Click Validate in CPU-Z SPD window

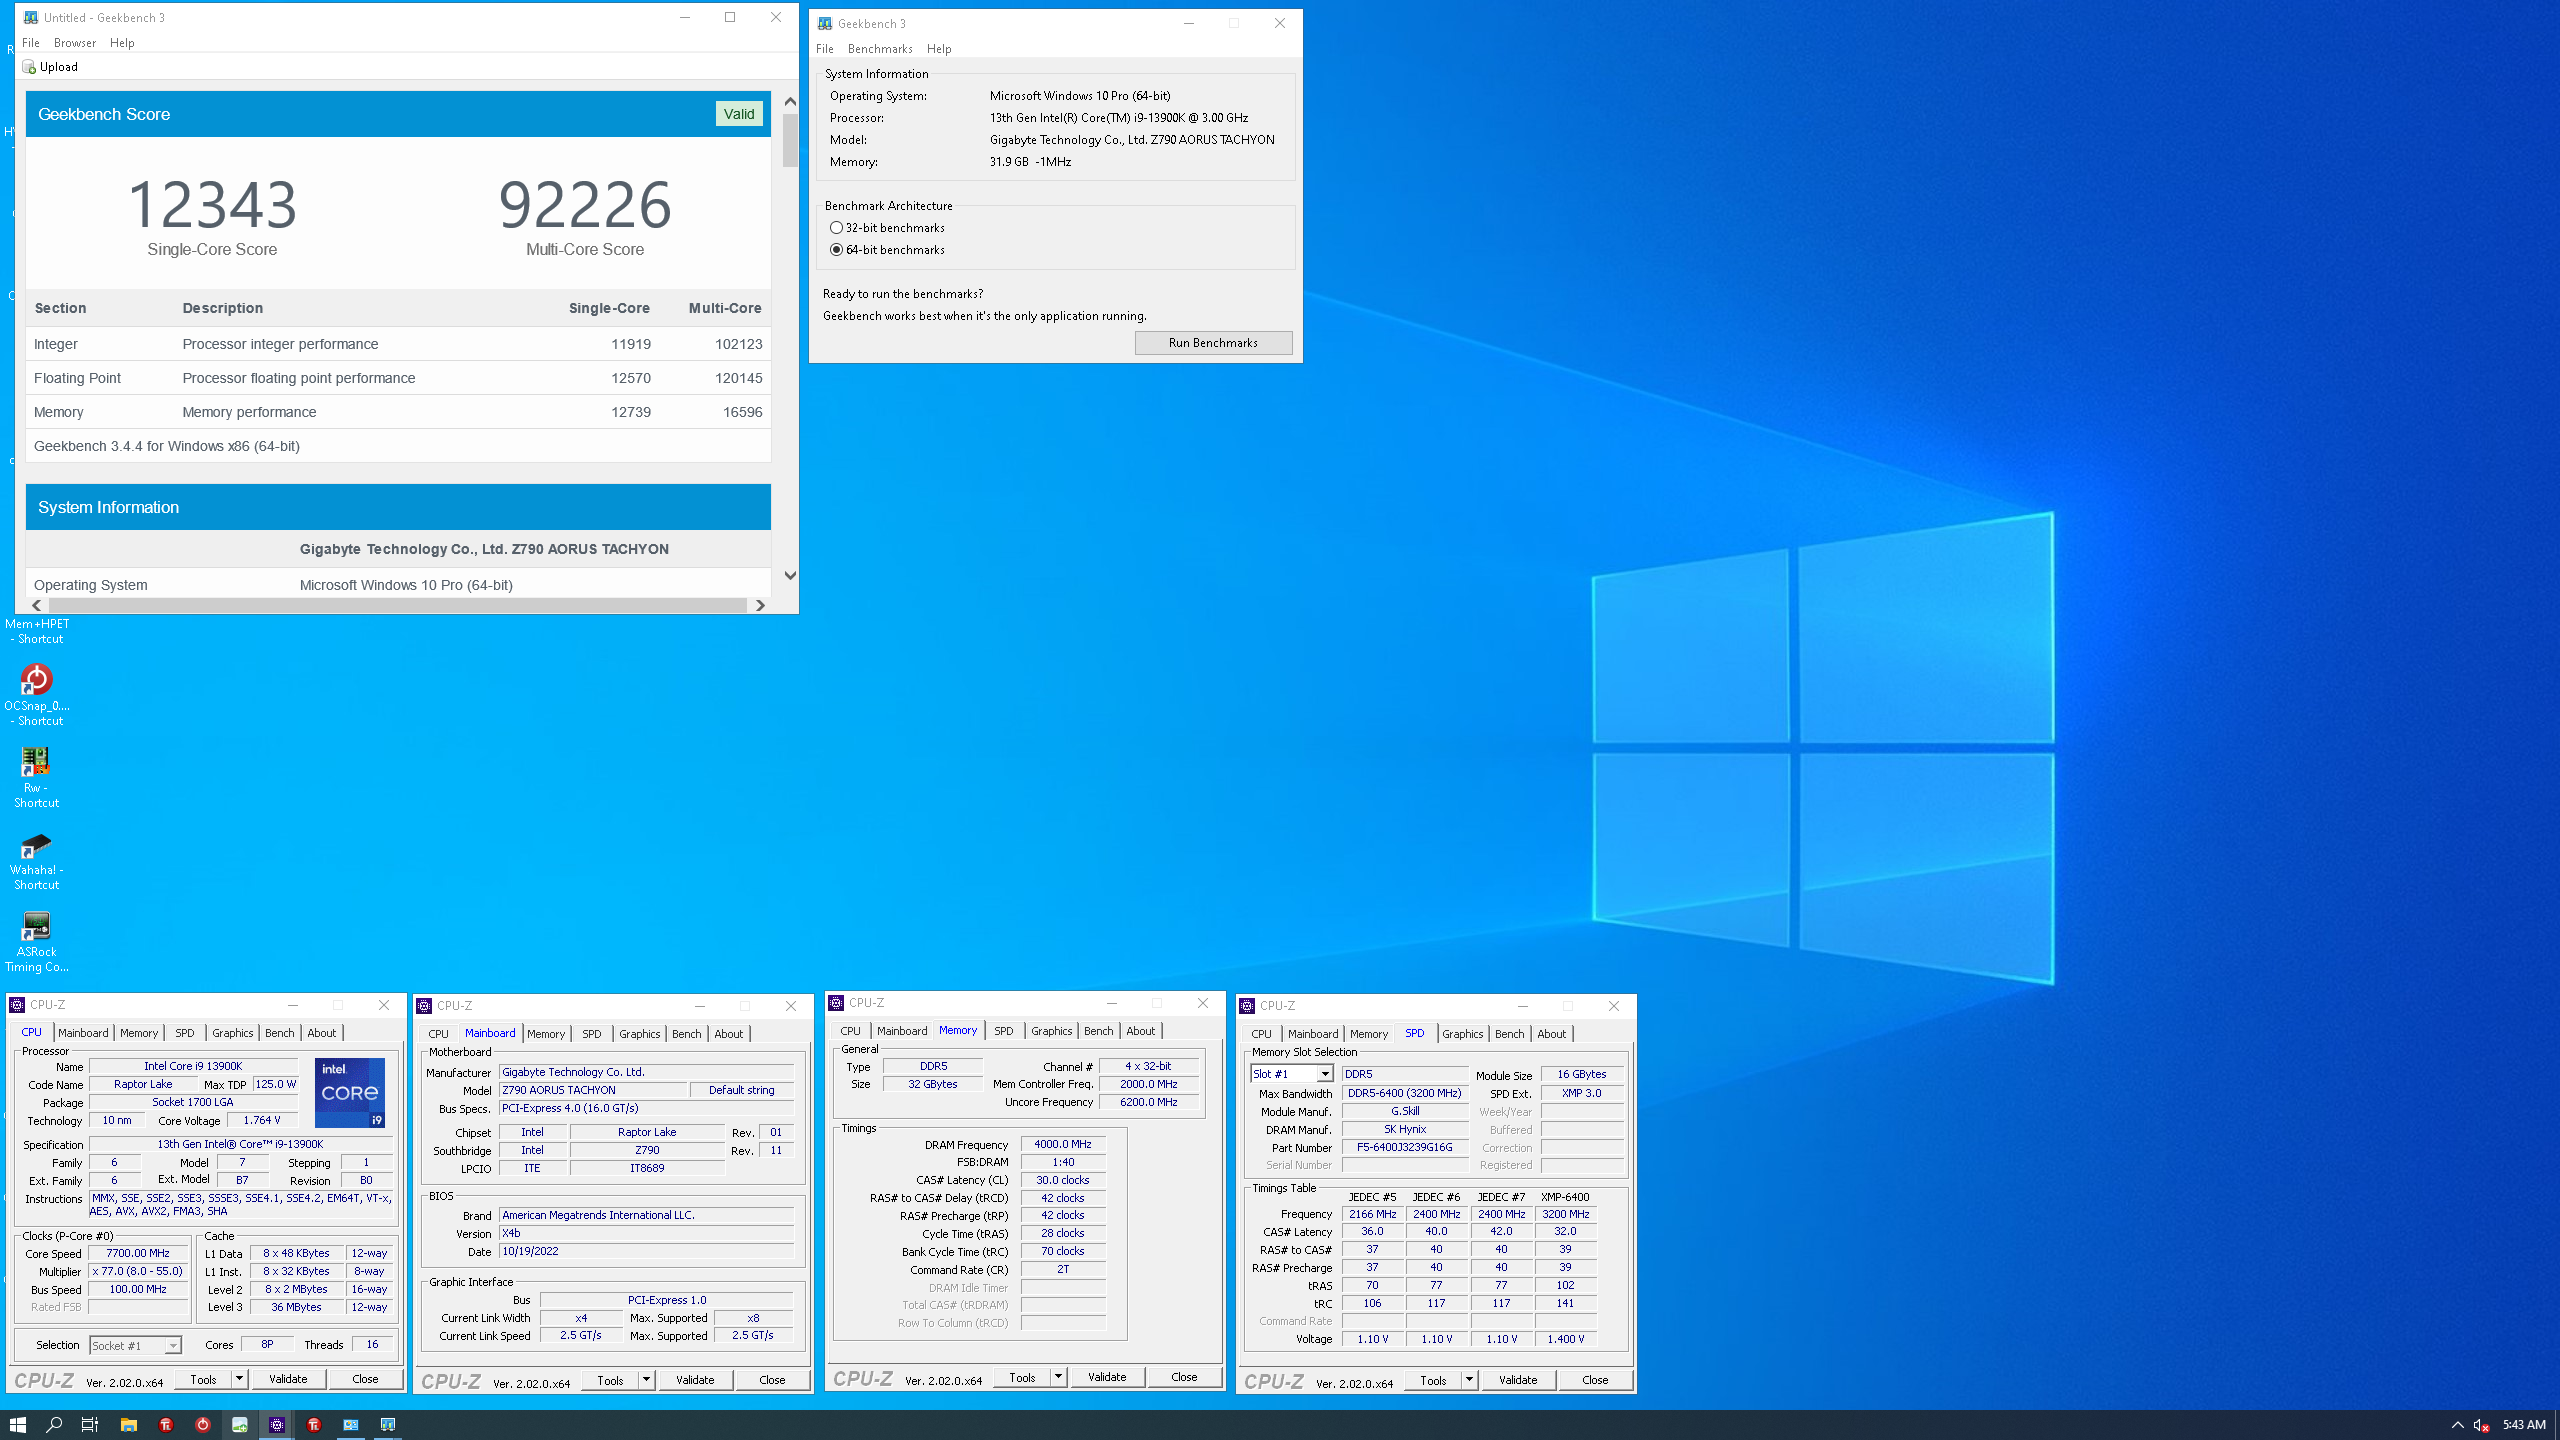1518,1380
